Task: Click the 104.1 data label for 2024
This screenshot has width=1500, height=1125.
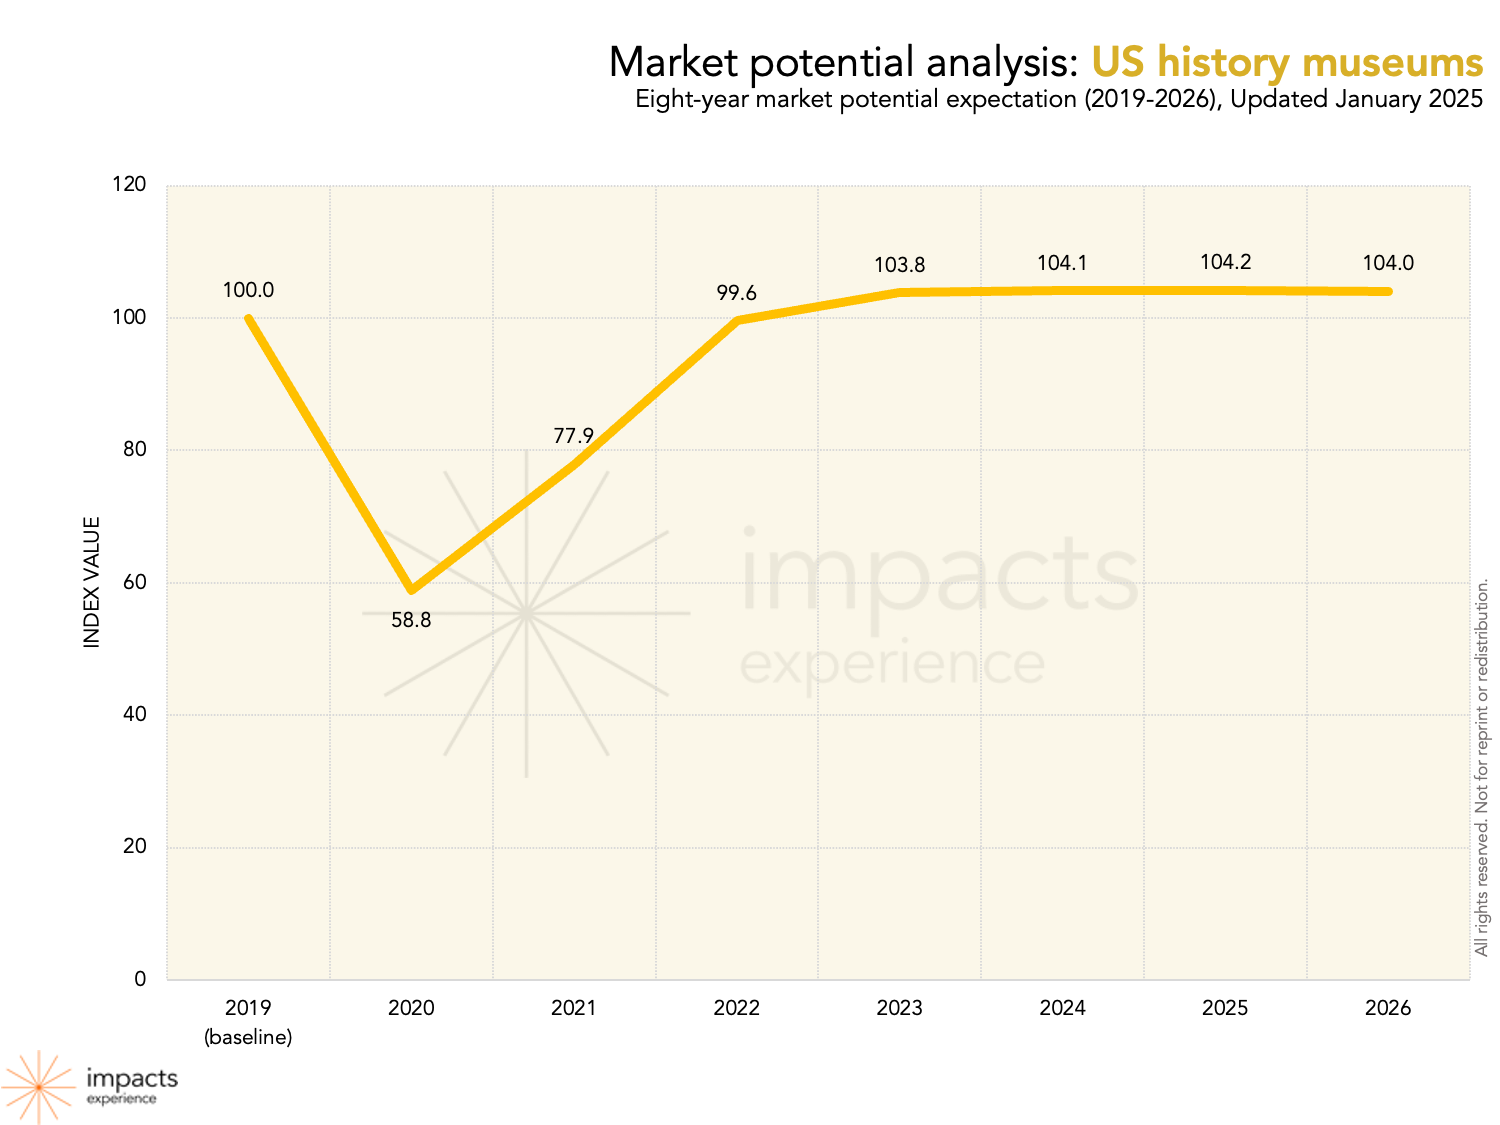Action: coord(1062,263)
